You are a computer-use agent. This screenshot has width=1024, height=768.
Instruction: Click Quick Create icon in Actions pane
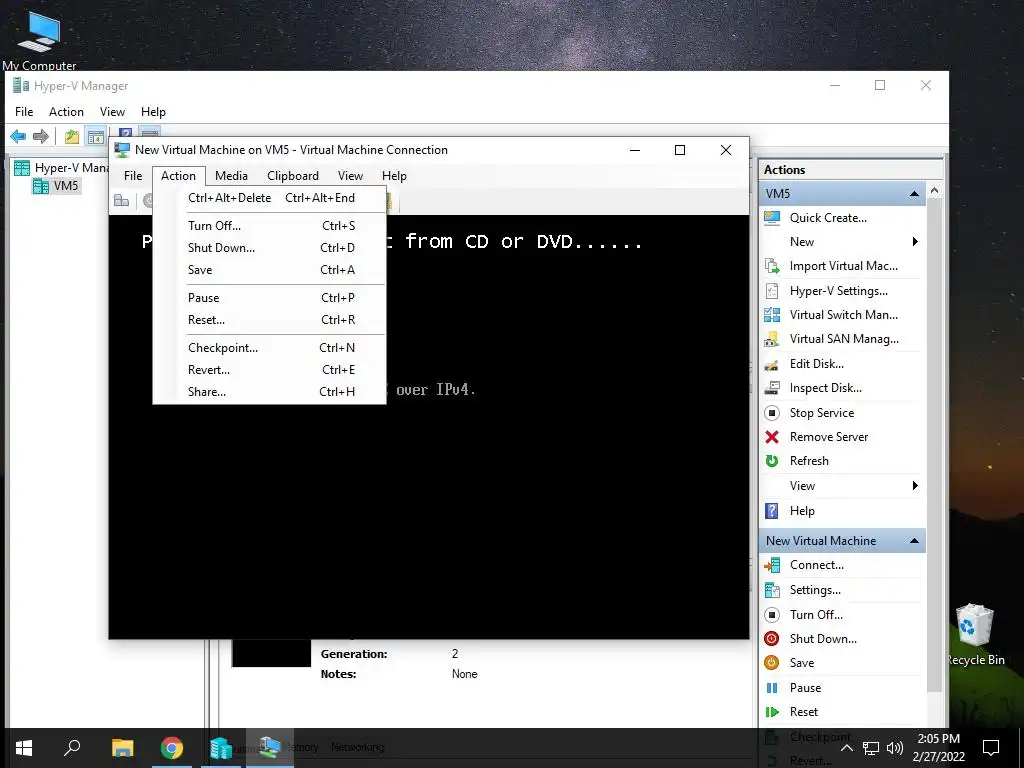[772, 217]
